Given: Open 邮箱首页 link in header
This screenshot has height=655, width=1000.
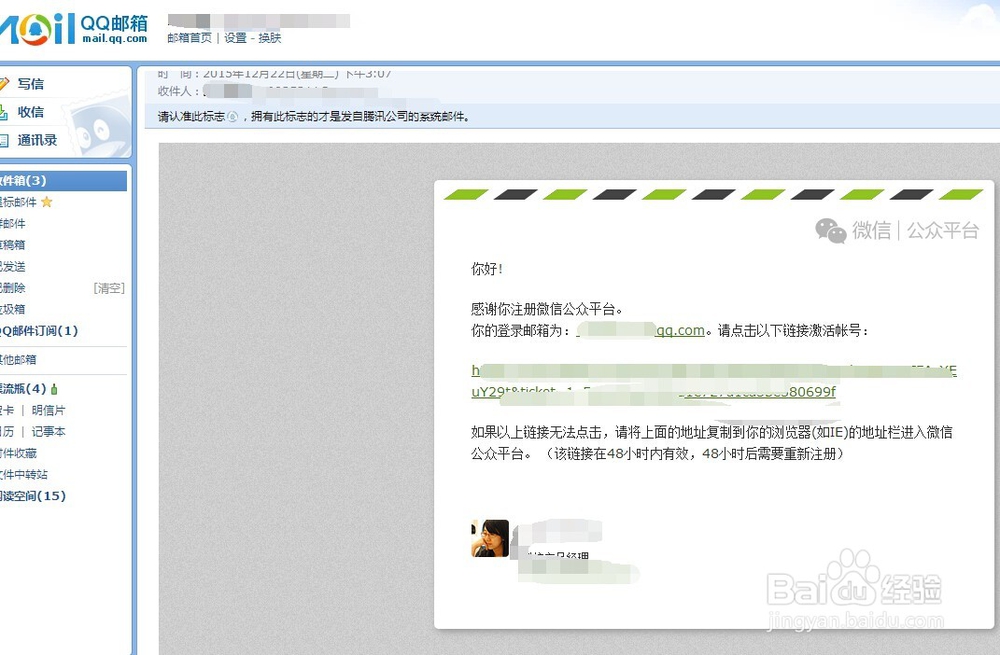Looking at the screenshot, I should click(x=189, y=38).
